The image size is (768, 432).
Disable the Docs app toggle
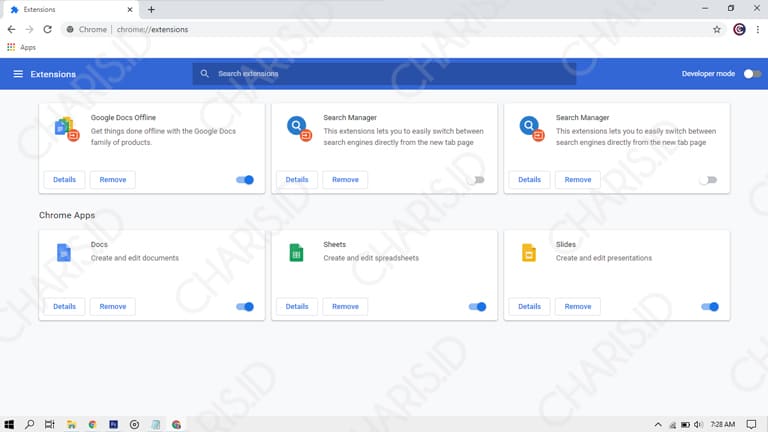(245, 307)
